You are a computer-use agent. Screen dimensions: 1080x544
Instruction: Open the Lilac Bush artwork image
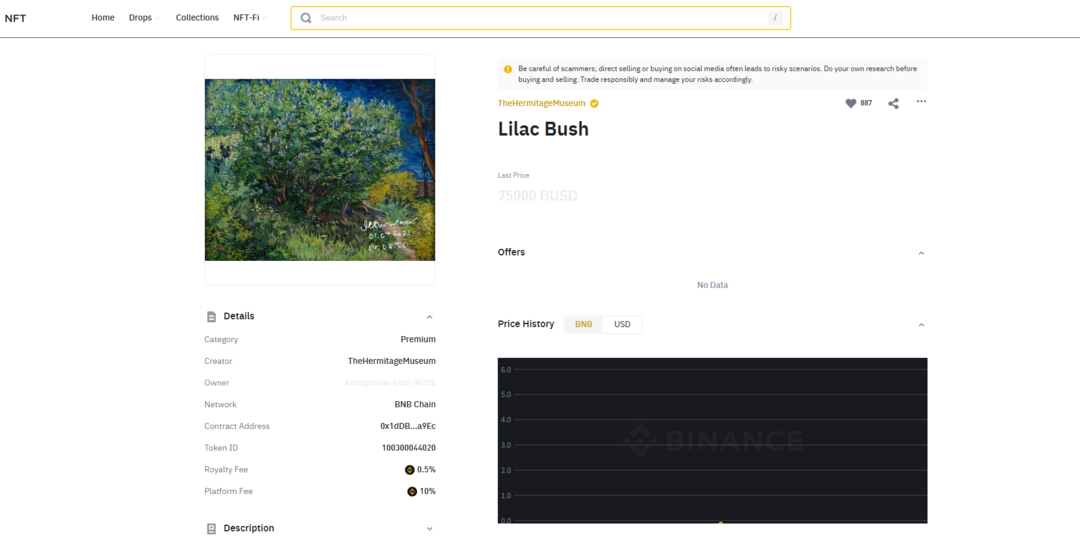[x=320, y=169]
